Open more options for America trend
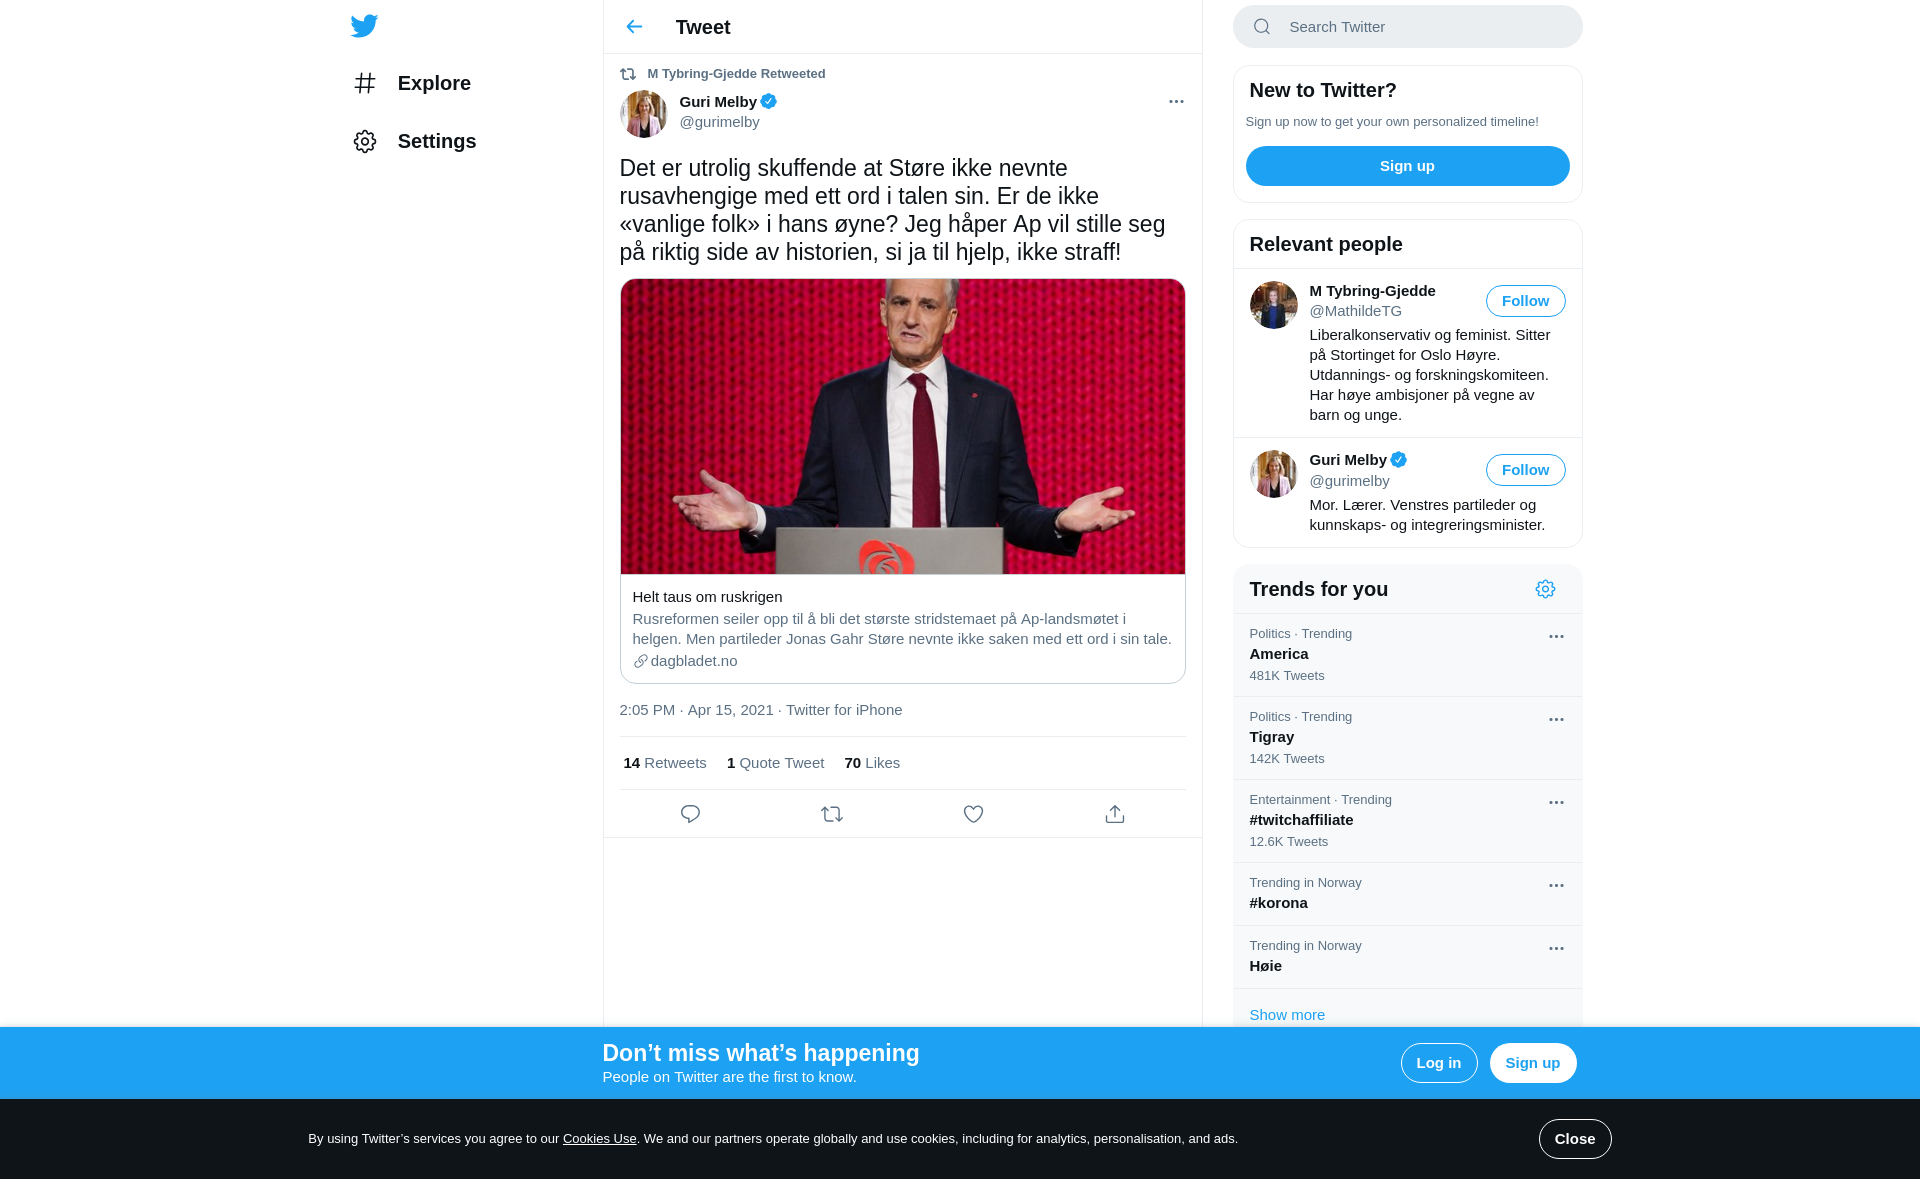The image size is (1920, 1179). 1556,636
